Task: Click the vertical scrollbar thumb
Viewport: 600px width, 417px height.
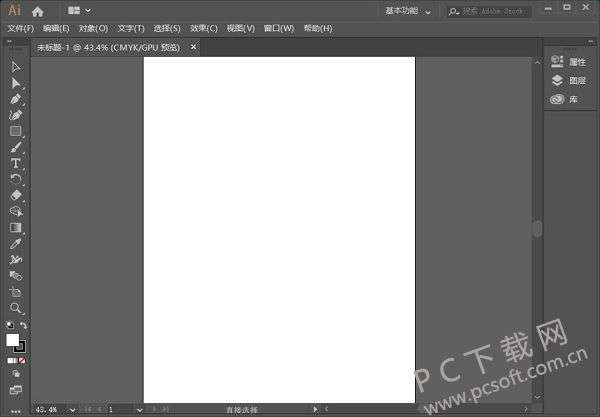Action: pyautogui.click(x=537, y=229)
